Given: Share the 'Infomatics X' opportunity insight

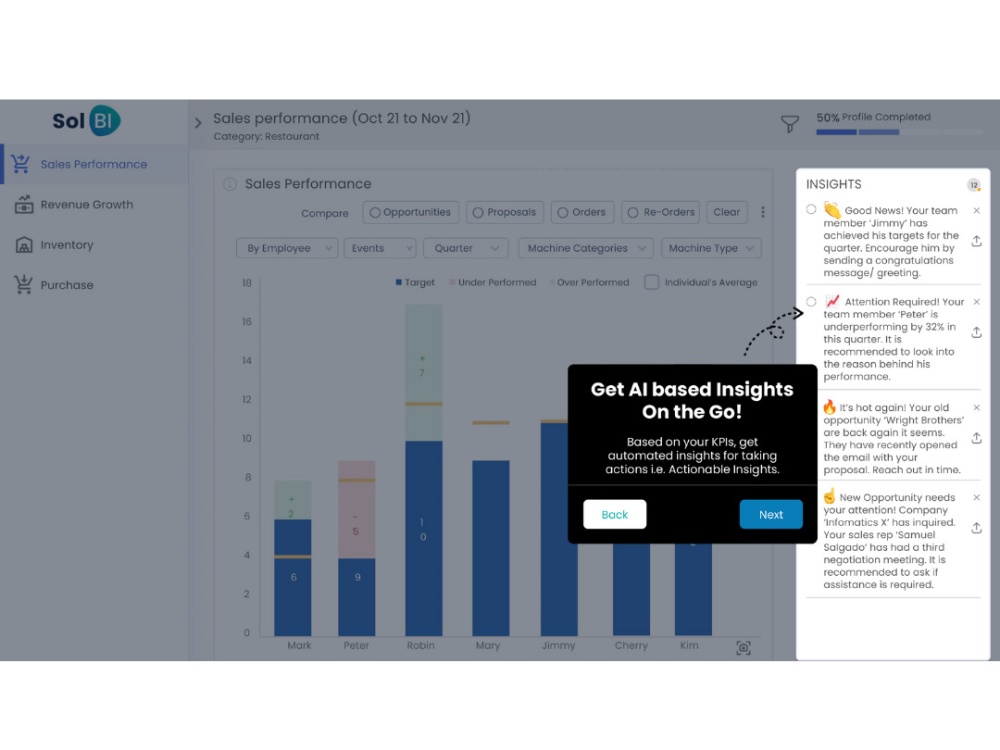Looking at the screenshot, I should point(976,528).
